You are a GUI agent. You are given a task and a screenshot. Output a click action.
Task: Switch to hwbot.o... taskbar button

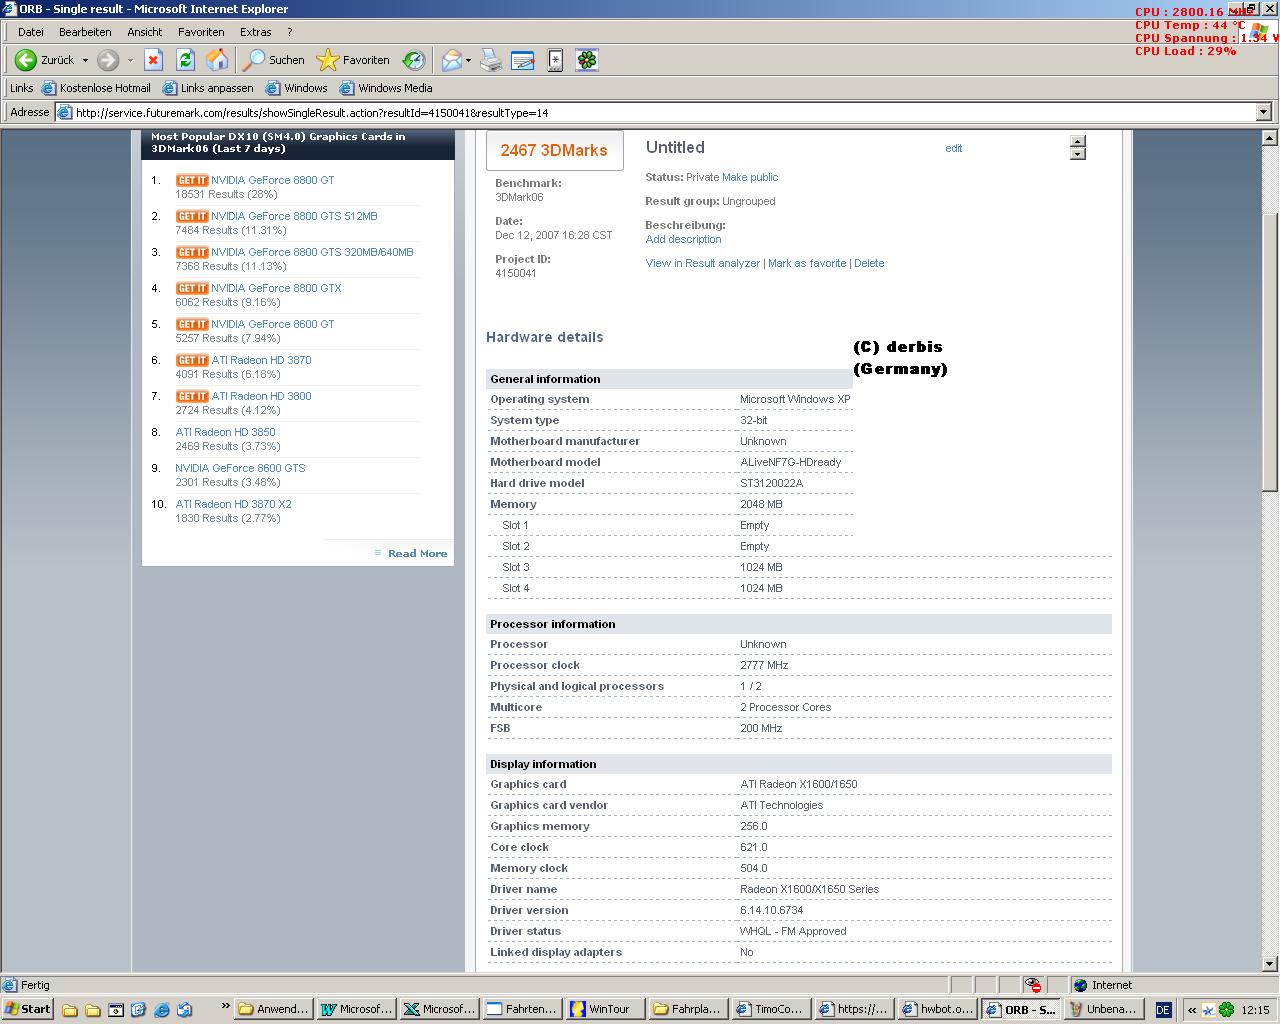click(937, 1009)
